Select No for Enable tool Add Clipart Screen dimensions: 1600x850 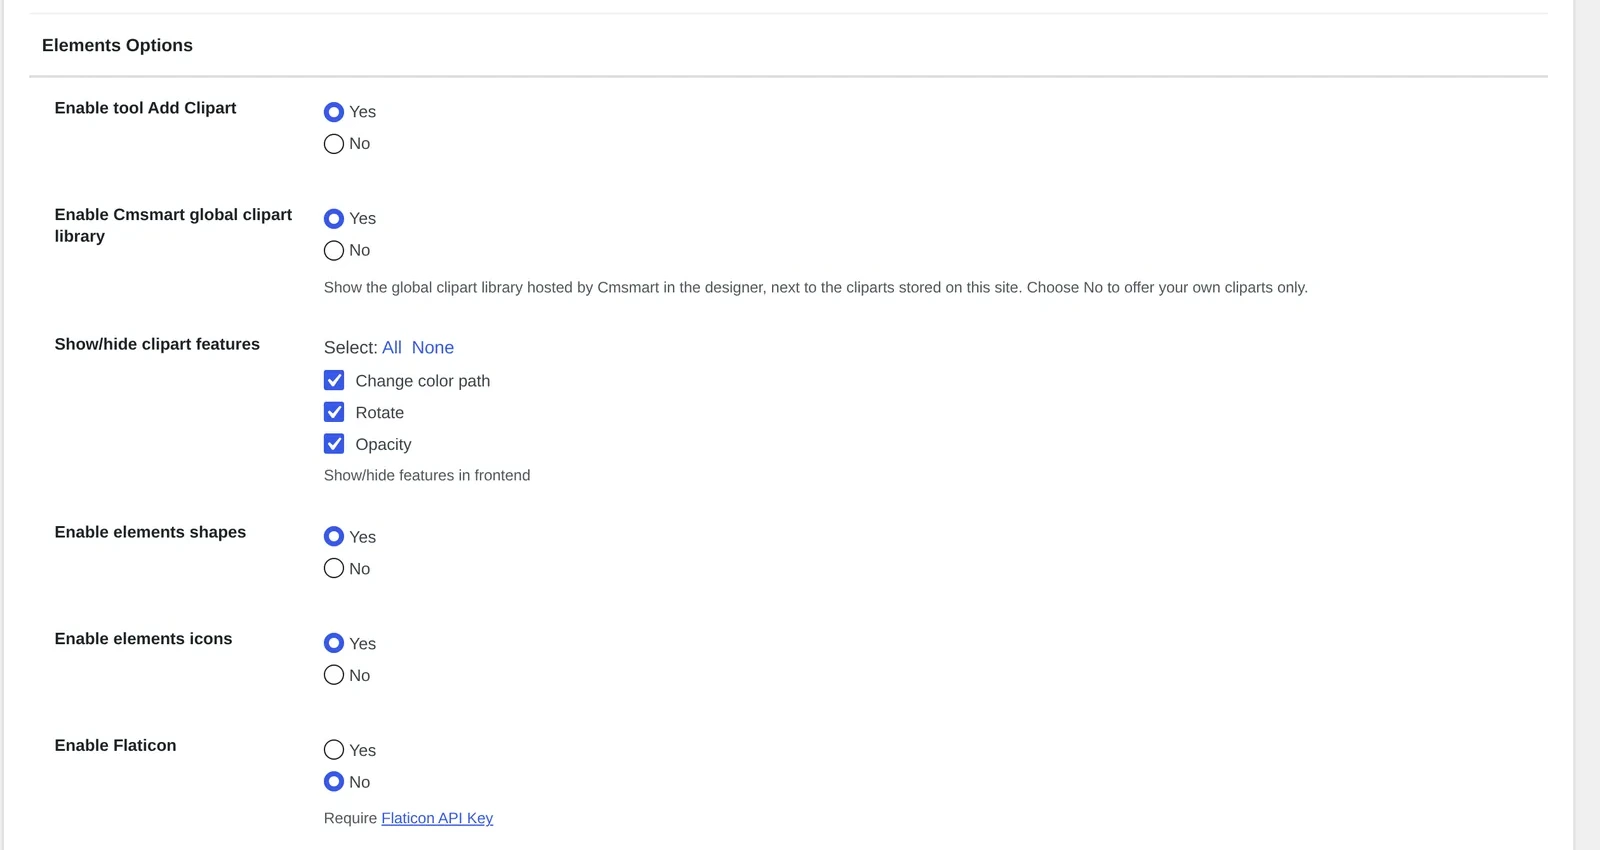pos(334,144)
